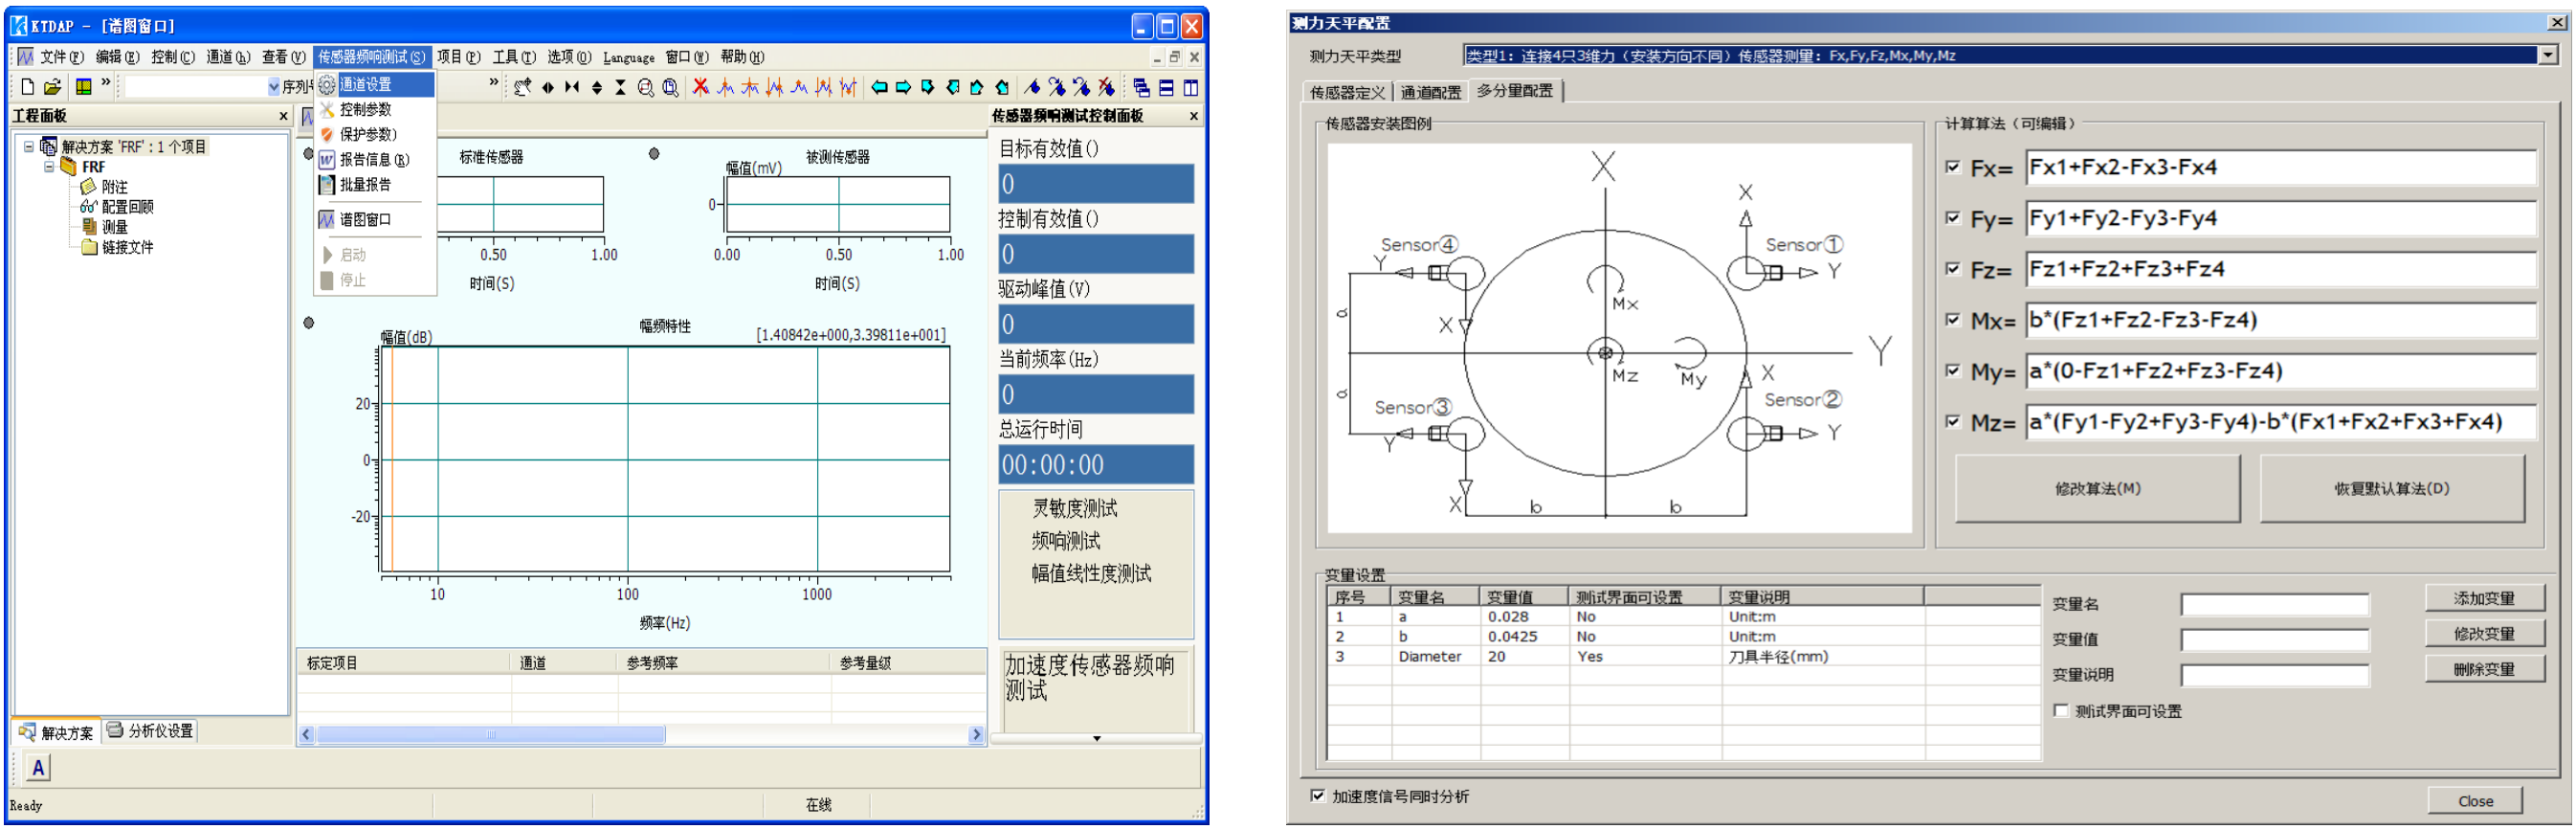2576x829 pixels.
Task: Switch to the 通道配置 tab
Action: [x=1430, y=92]
